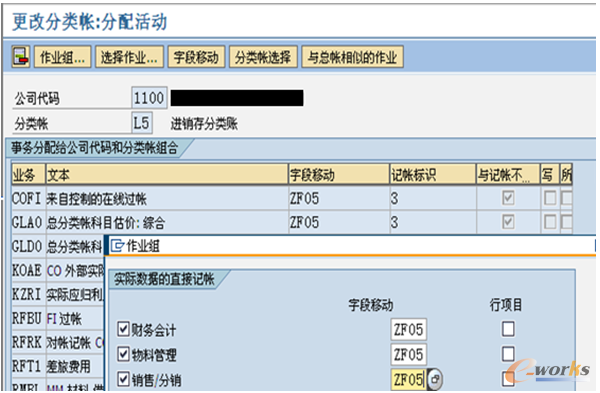Uncheck the 财务会计 checkbox
Viewport: 600px width, 393px height.
click(x=123, y=329)
